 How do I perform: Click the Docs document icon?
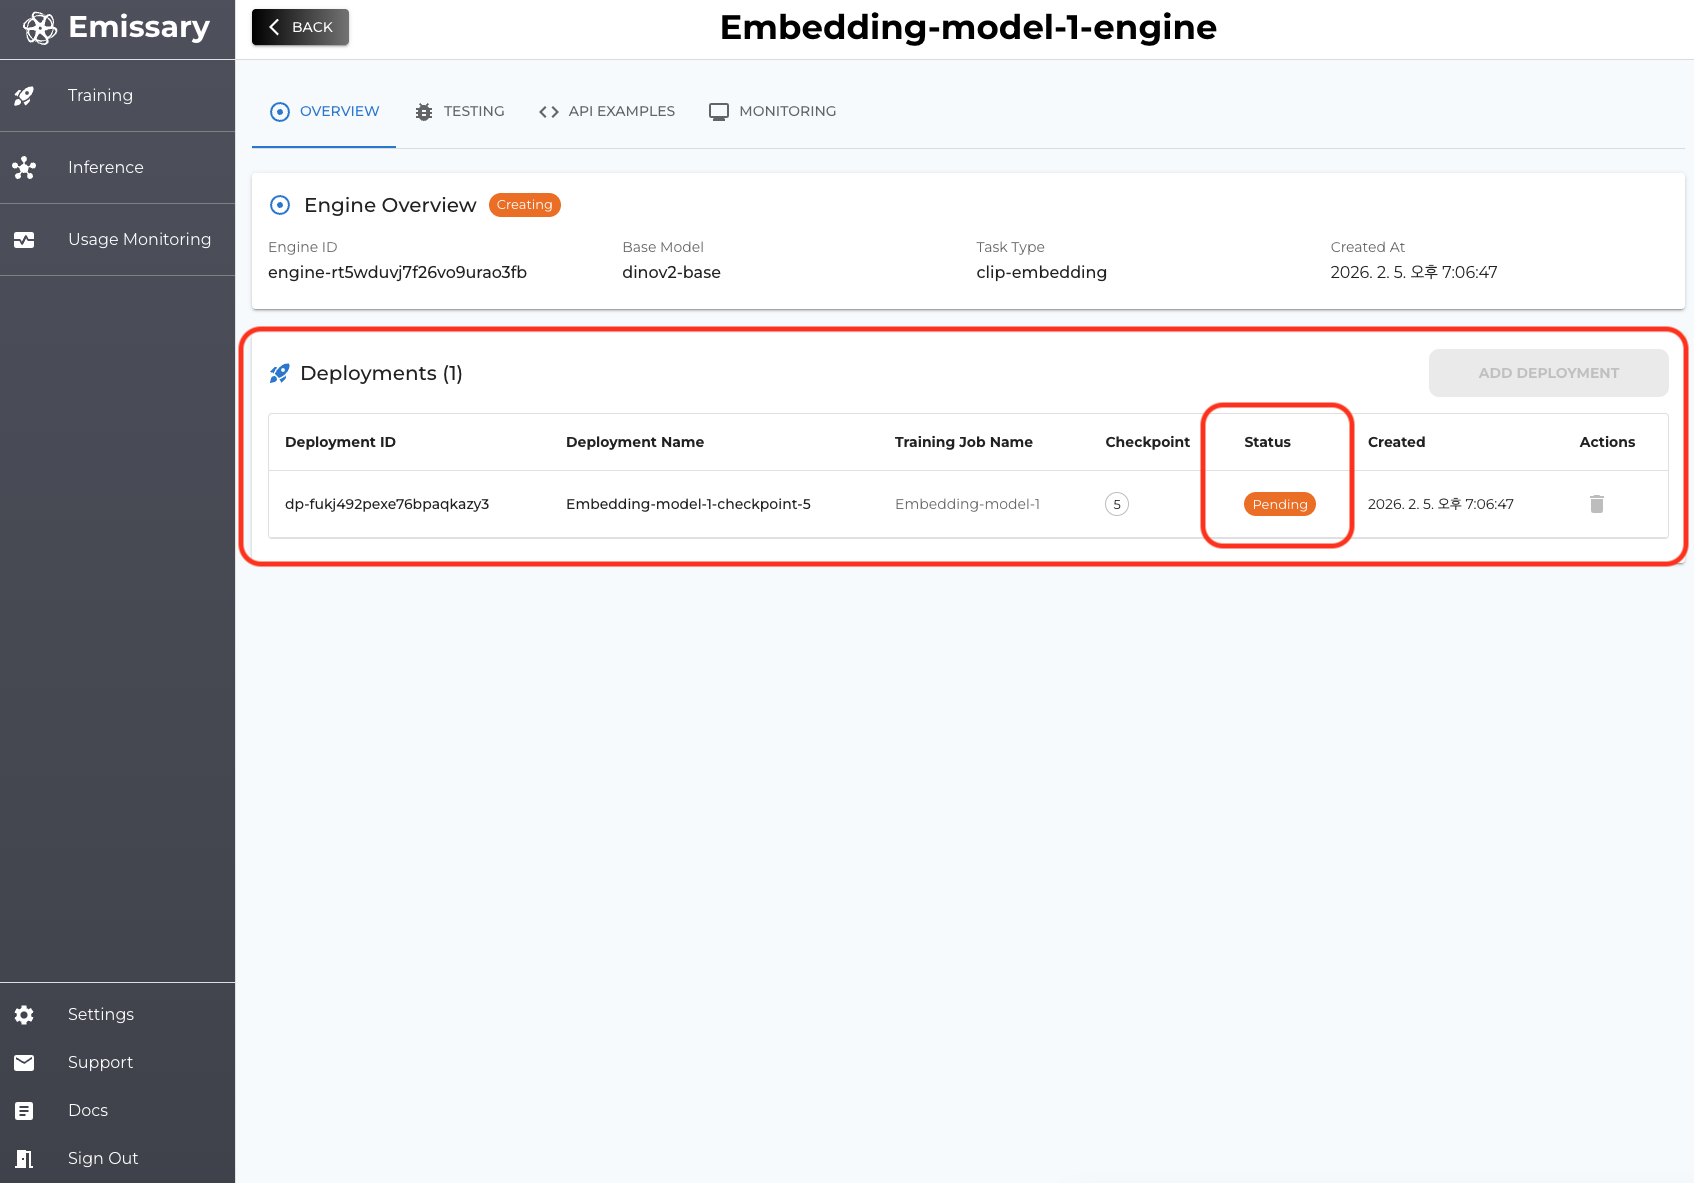pyautogui.click(x=24, y=1111)
